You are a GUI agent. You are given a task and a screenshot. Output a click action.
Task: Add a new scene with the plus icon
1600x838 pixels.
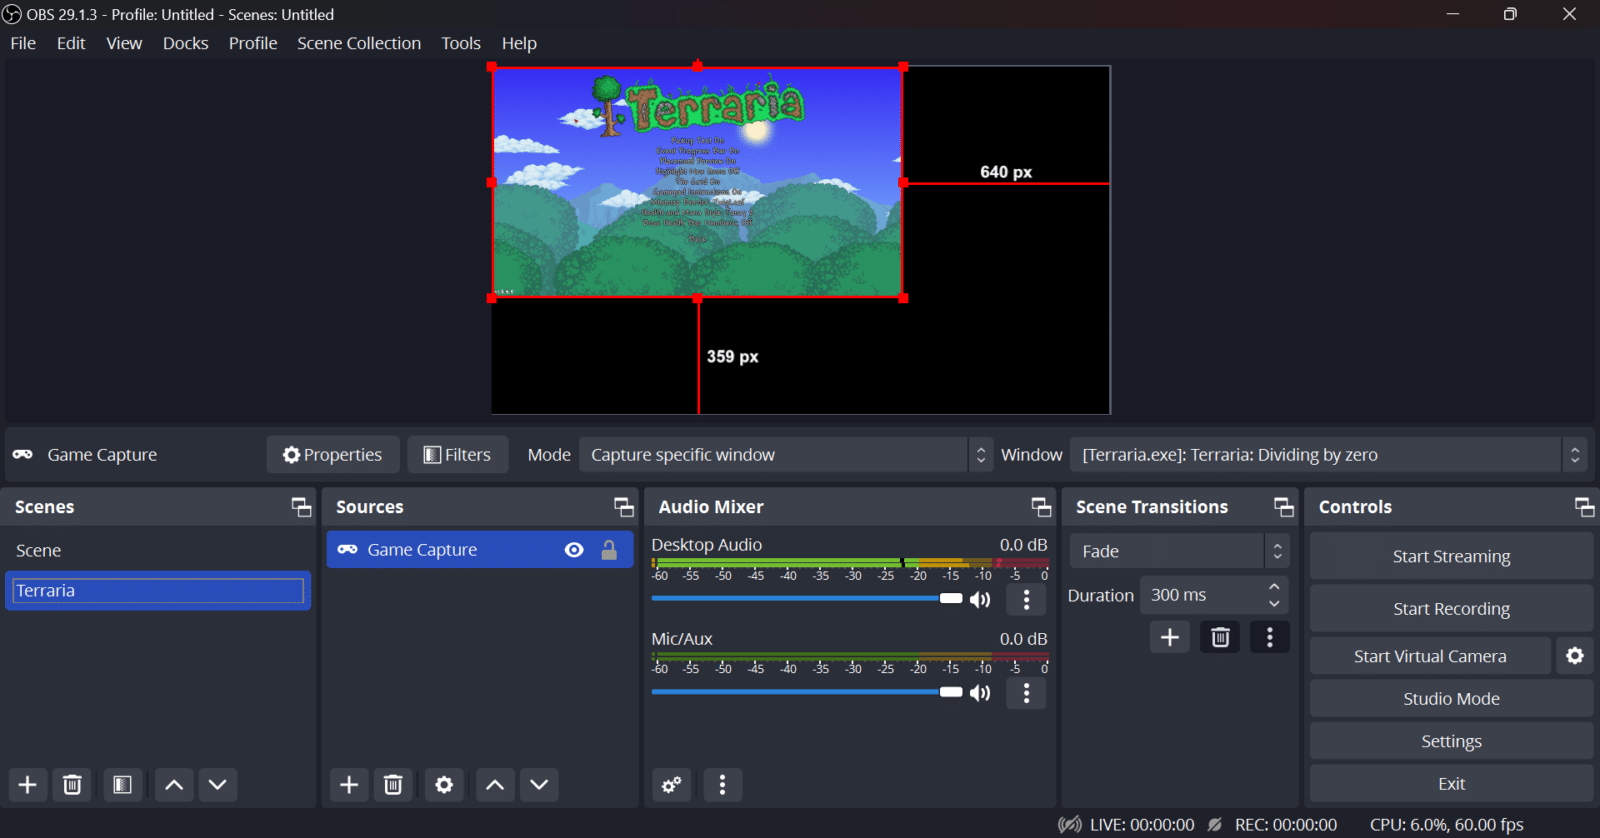[x=28, y=785]
